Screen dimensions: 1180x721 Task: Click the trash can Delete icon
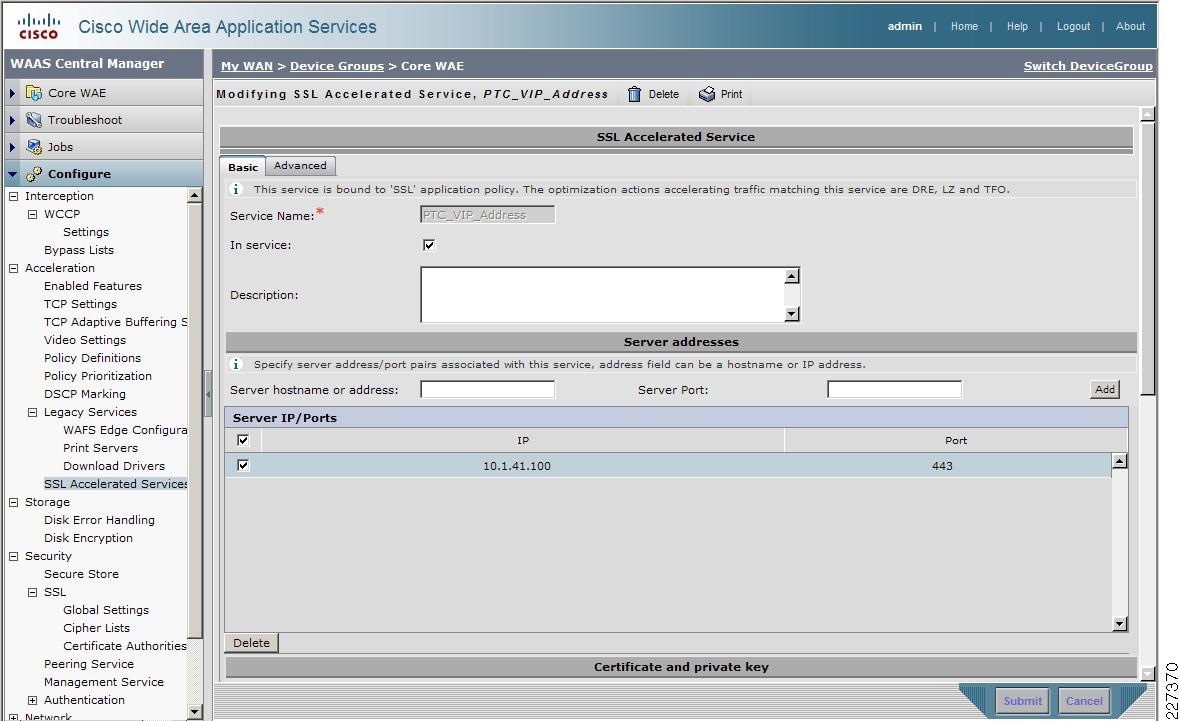coord(634,94)
